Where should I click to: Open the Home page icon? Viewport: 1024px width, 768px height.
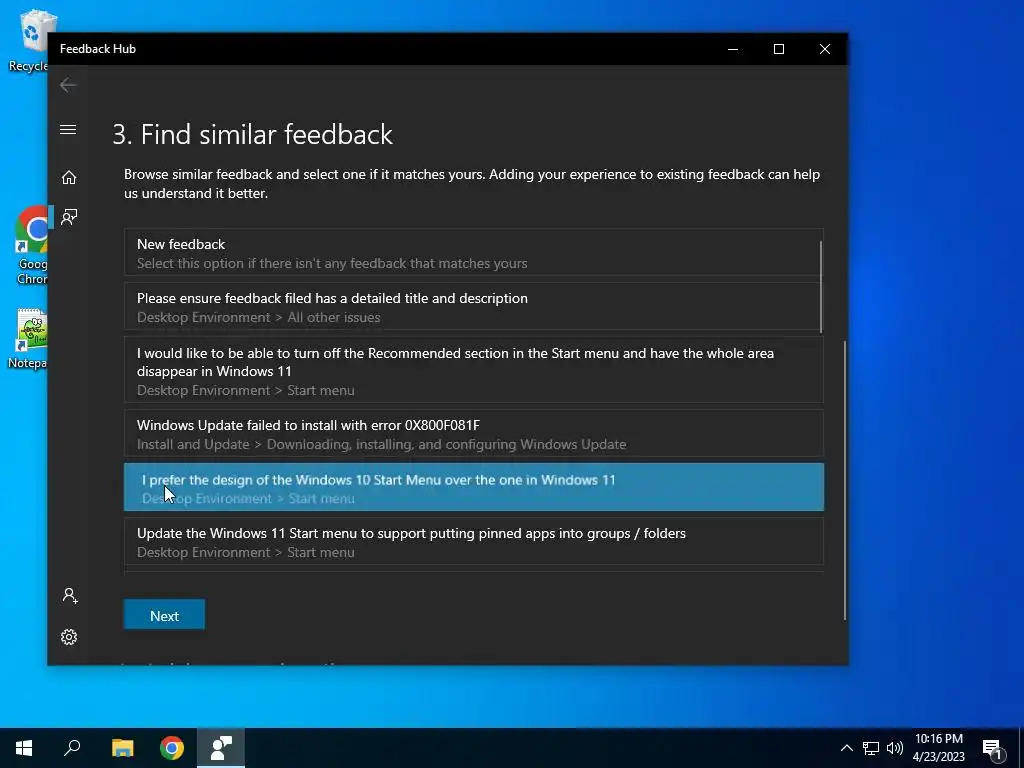click(x=69, y=178)
